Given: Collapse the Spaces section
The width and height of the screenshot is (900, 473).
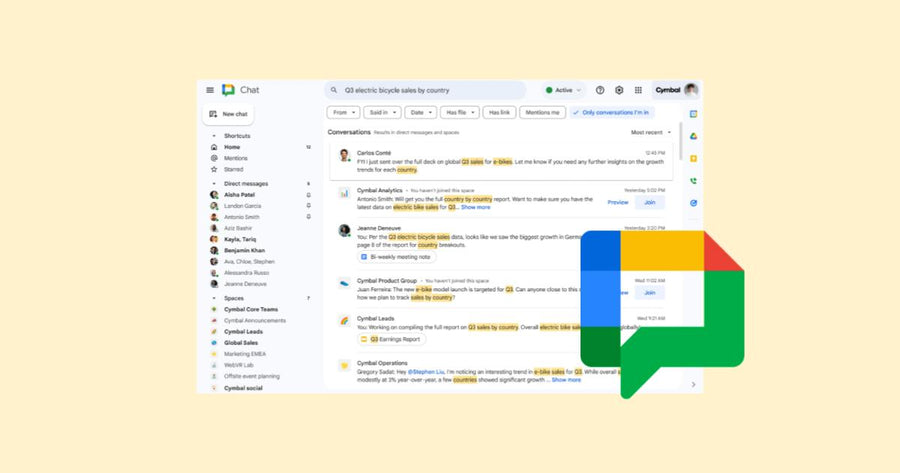Looking at the screenshot, I should (x=214, y=298).
